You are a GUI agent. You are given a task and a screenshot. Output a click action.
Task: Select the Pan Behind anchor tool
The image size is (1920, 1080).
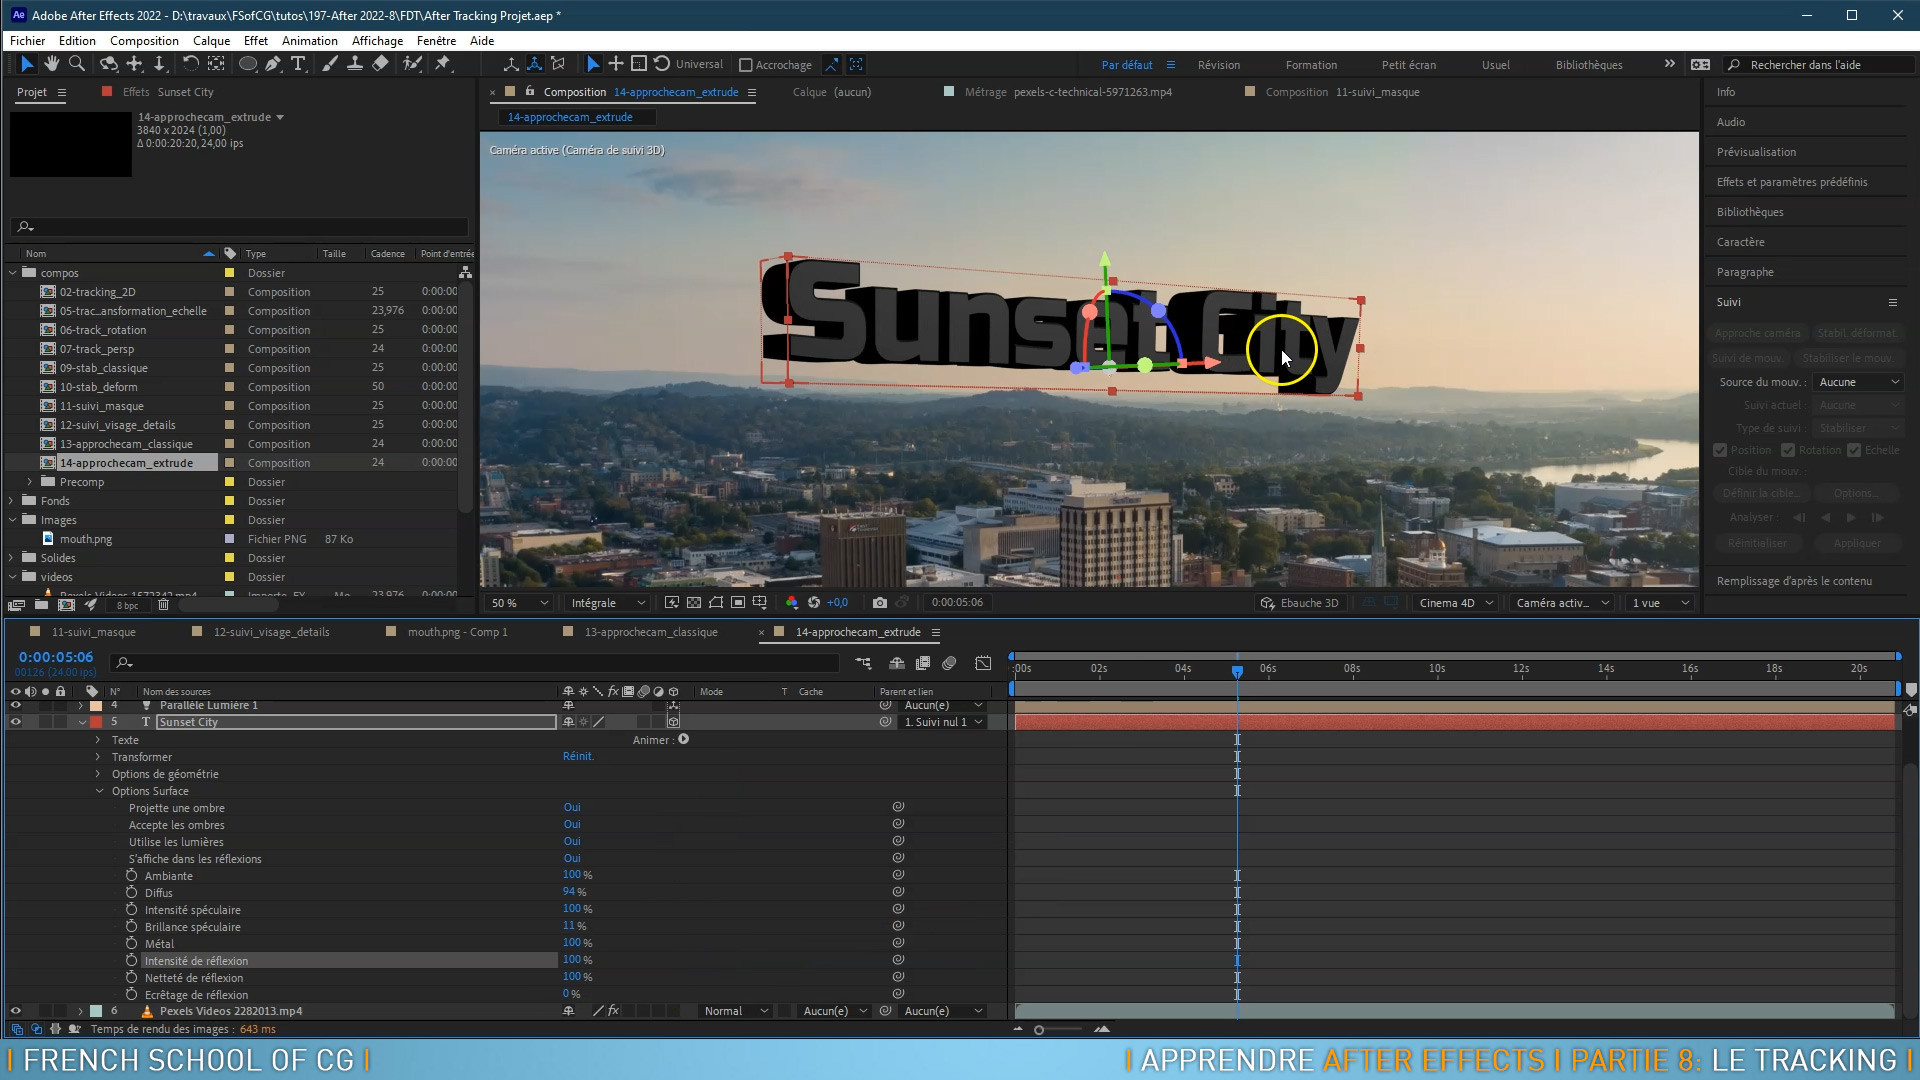point(215,64)
